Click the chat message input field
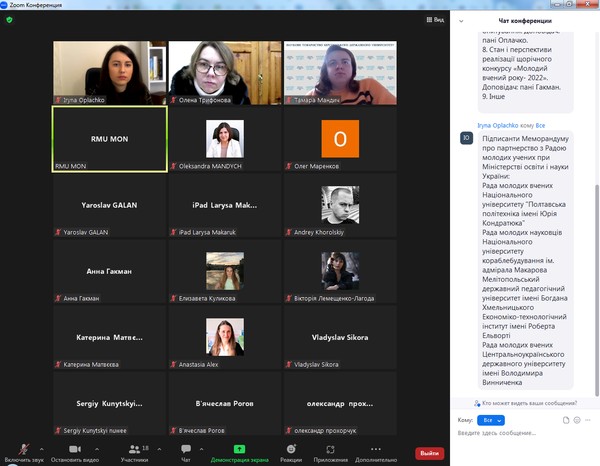 (x=520, y=433)
